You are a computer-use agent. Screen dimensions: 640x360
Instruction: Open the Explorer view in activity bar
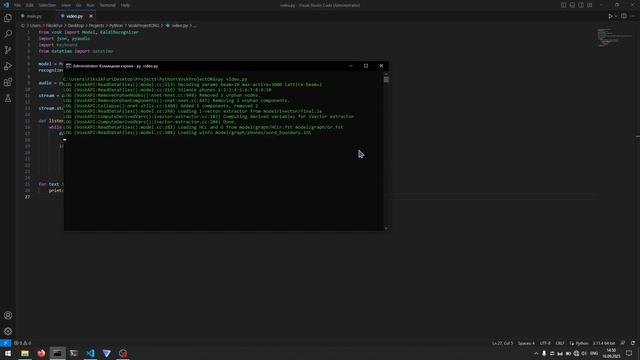[x=8, y=18]
